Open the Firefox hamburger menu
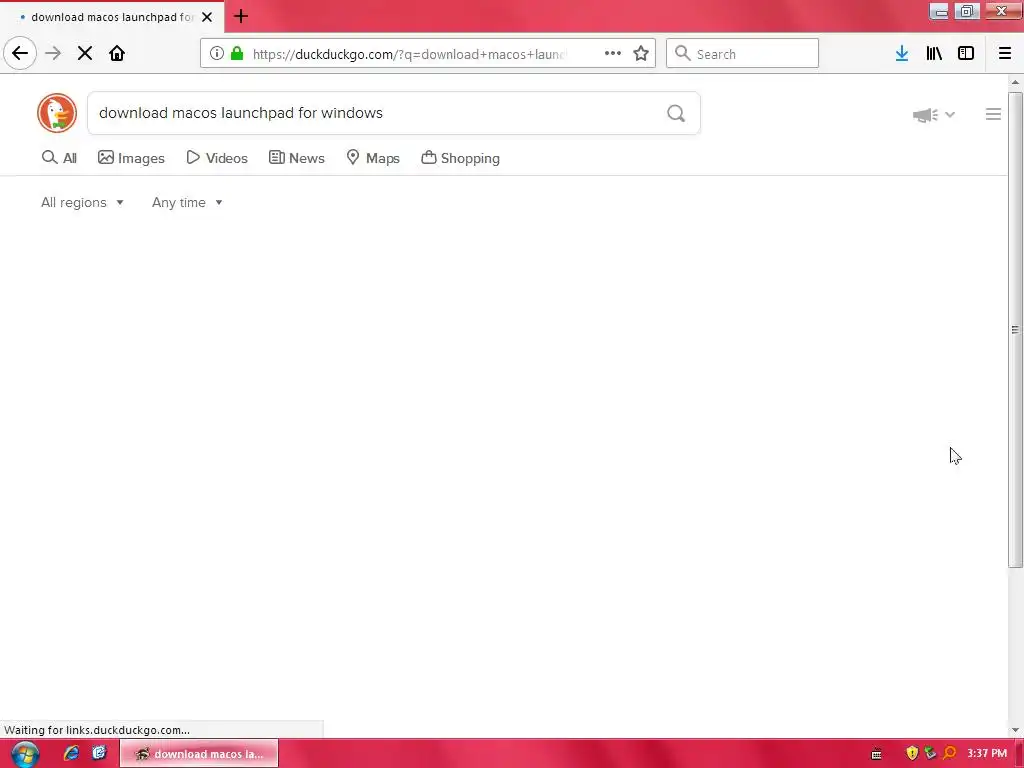Image resolution: width=1024 pixels, height=768 pixels. point(1005,54)
